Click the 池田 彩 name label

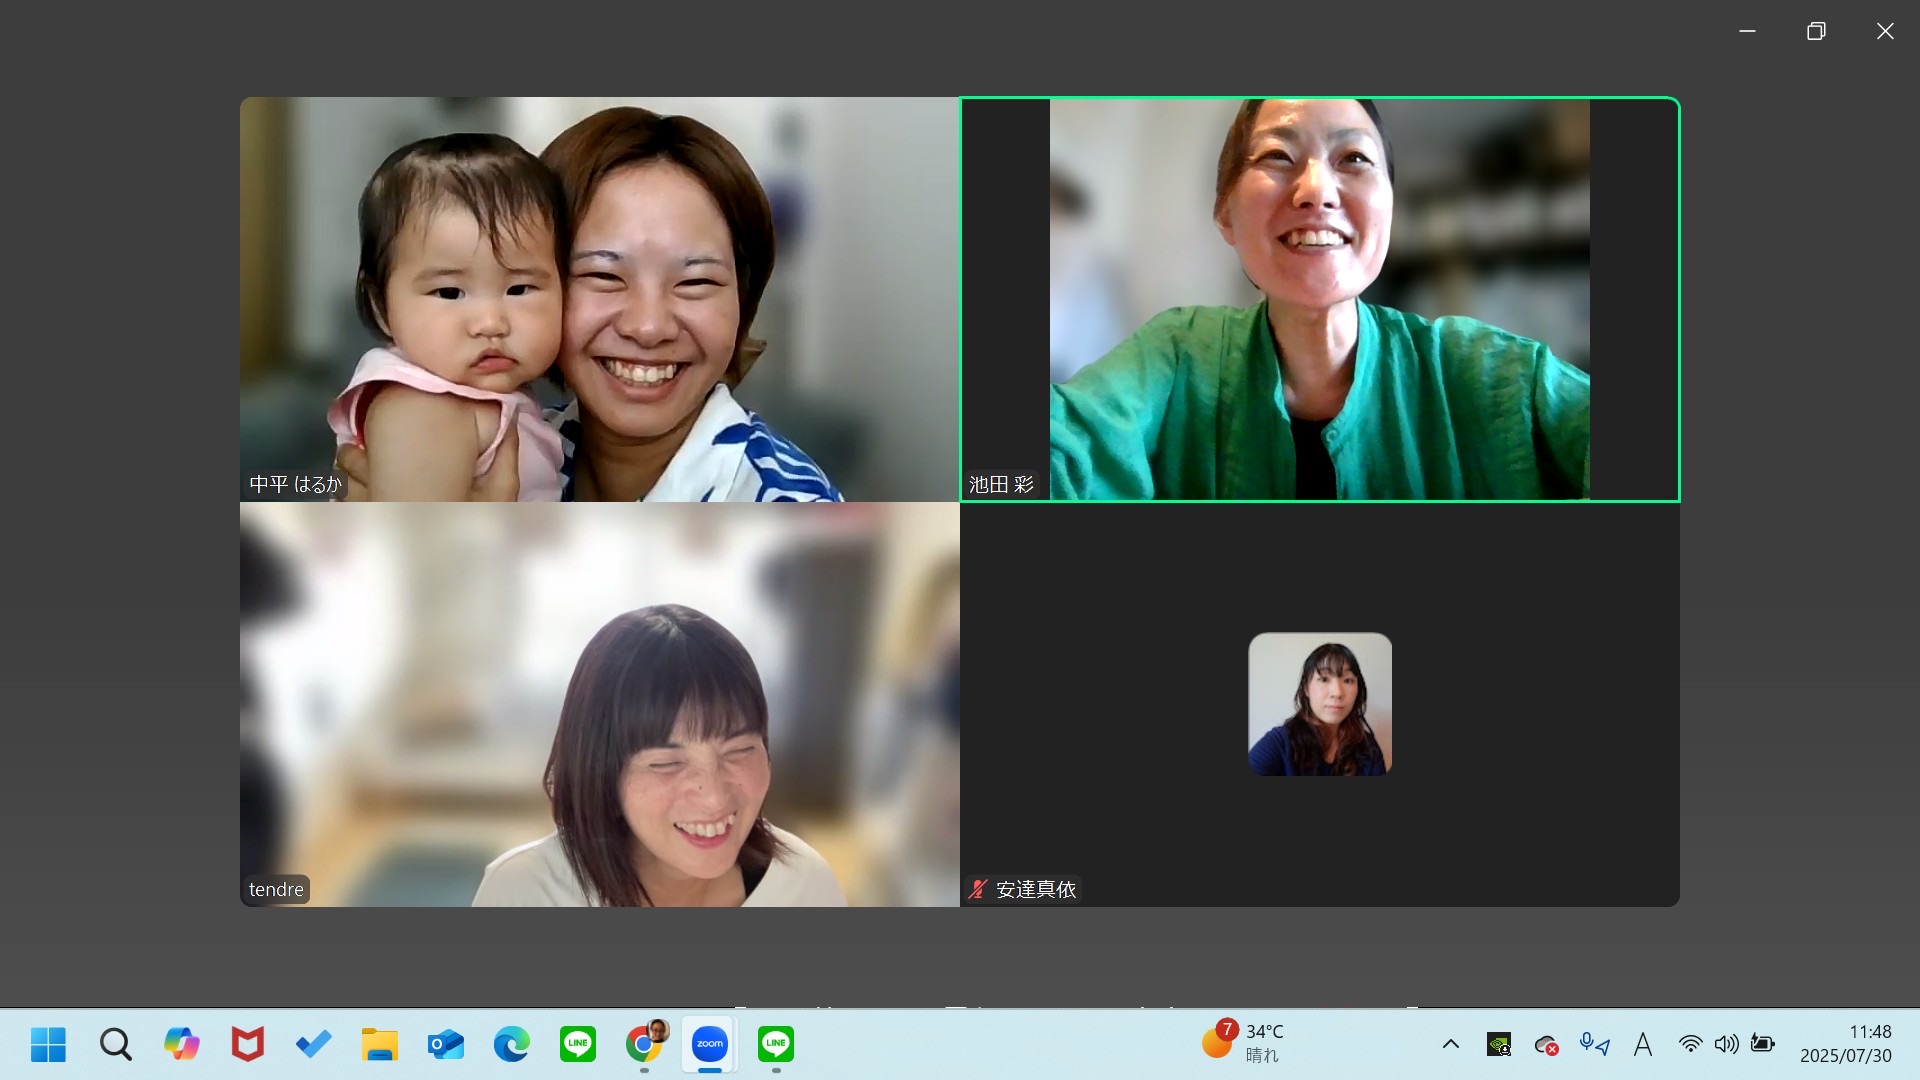click(x=1001, y=485)
